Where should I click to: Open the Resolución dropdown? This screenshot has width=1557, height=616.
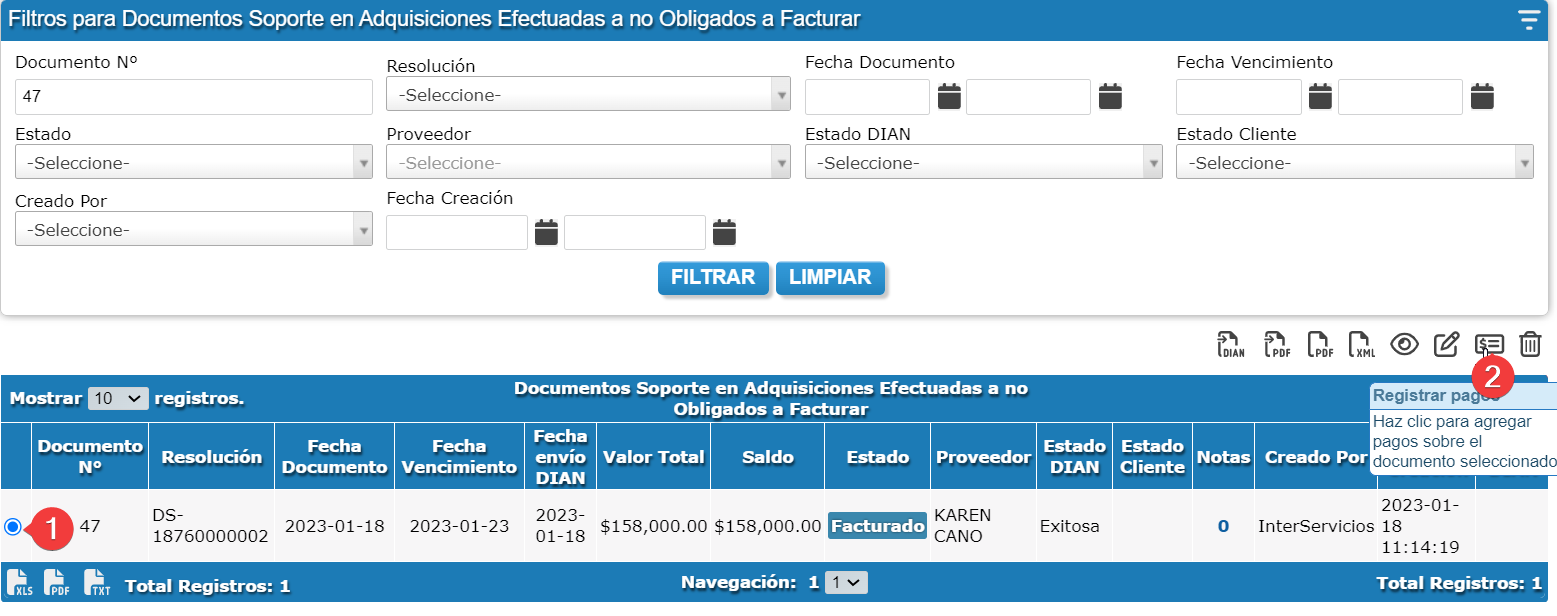tap(588, 96)
